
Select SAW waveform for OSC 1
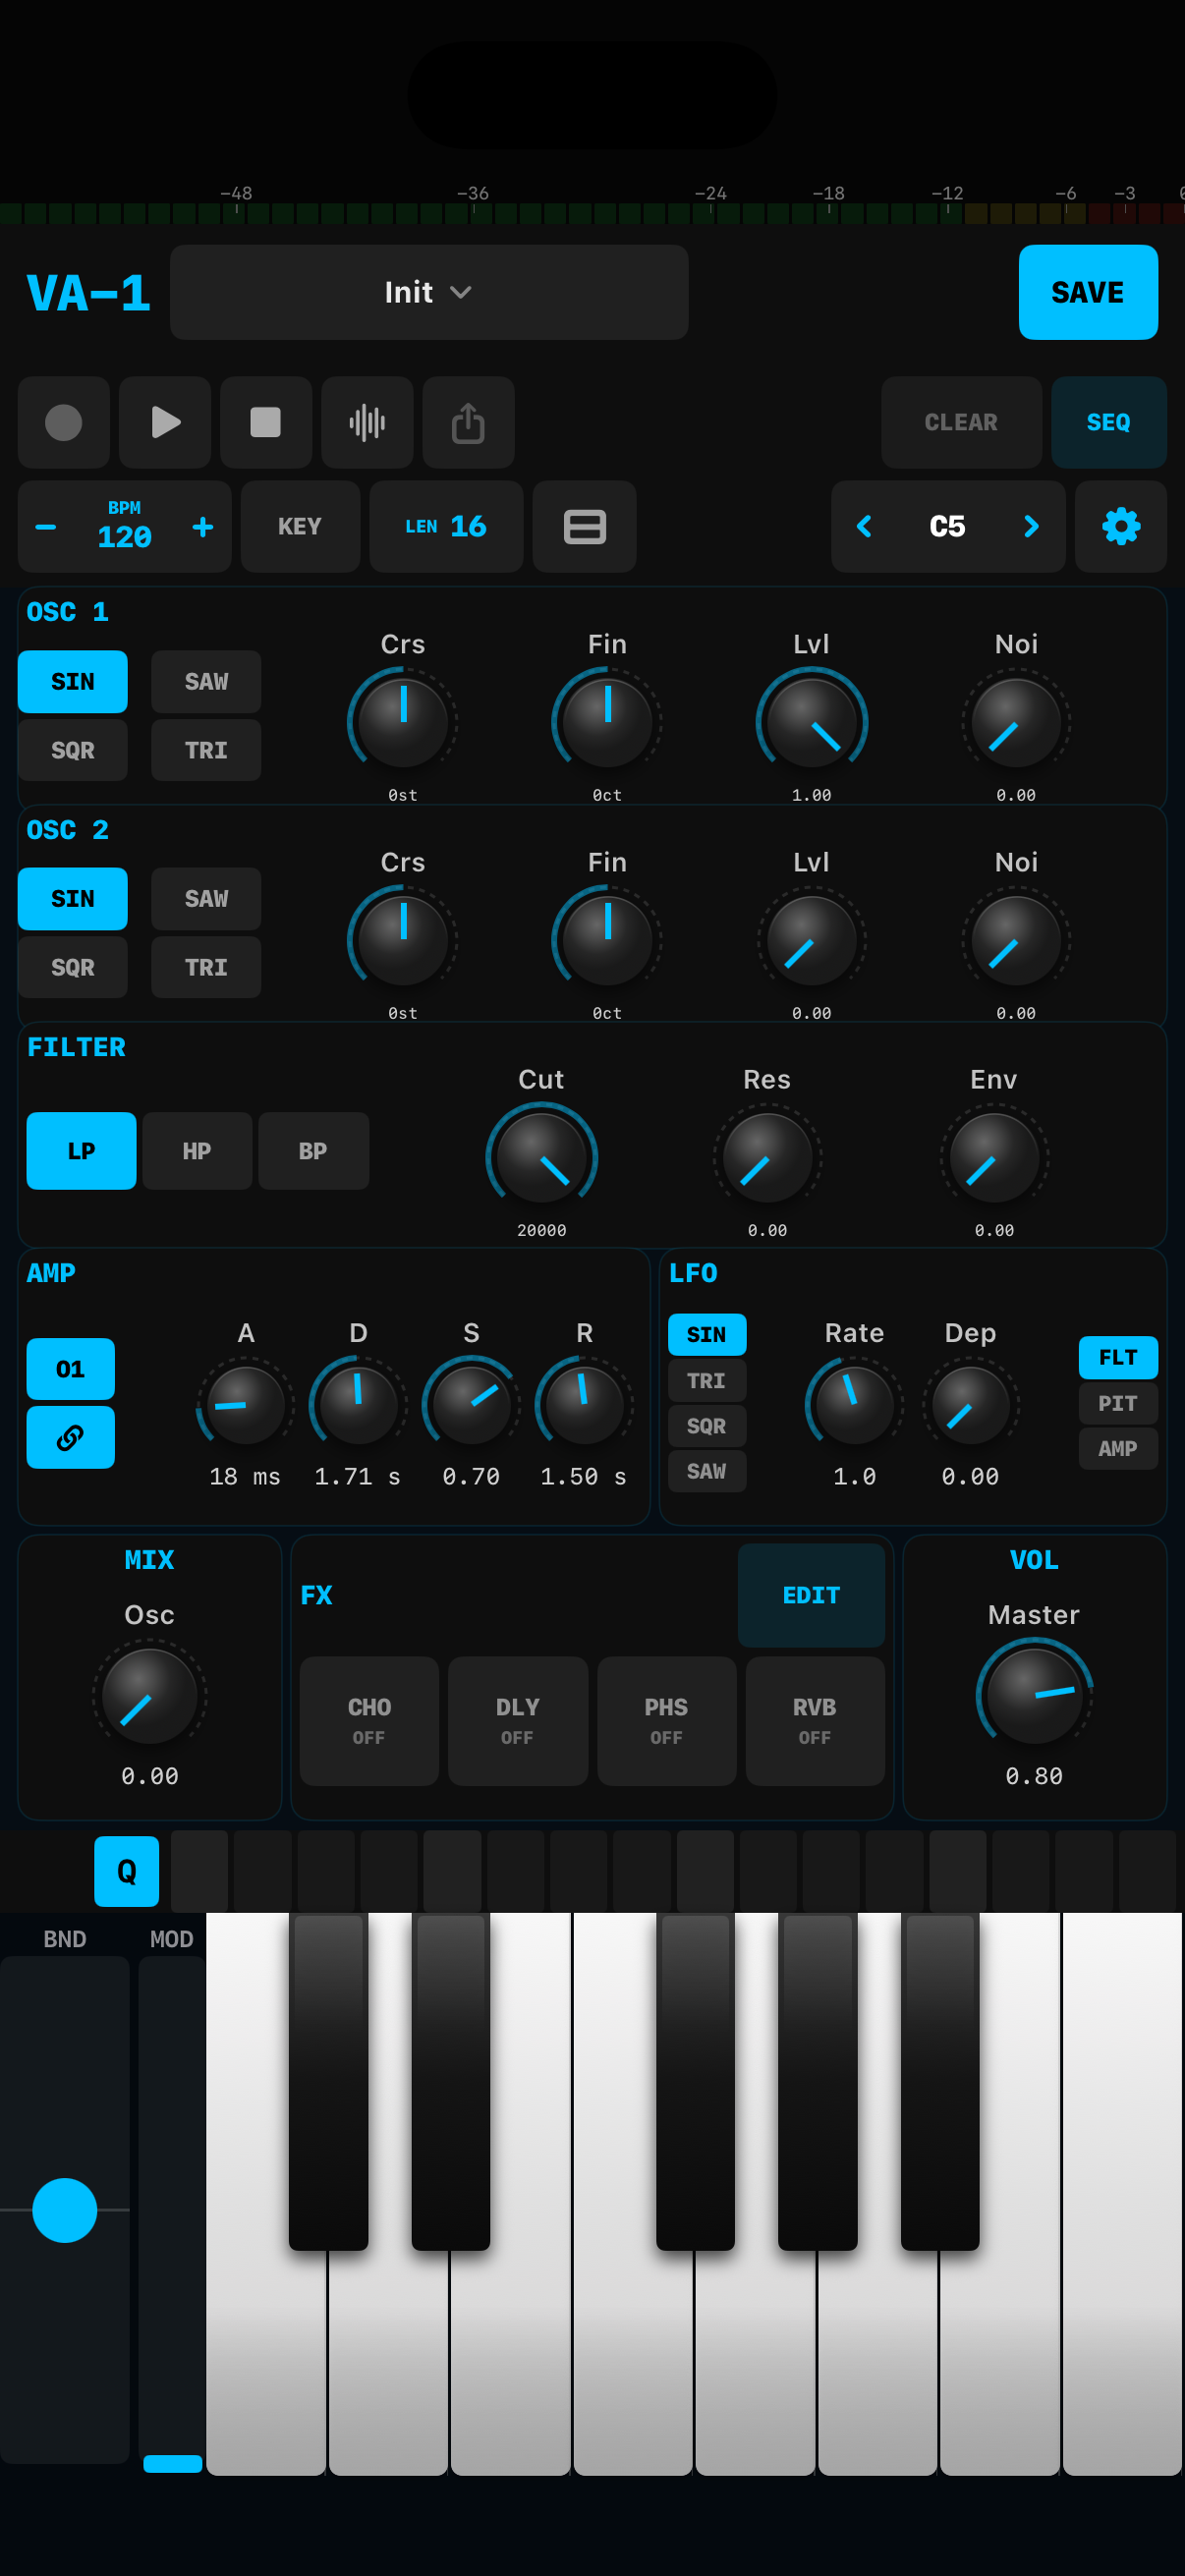pyautogui.click(x=206, y=682)
